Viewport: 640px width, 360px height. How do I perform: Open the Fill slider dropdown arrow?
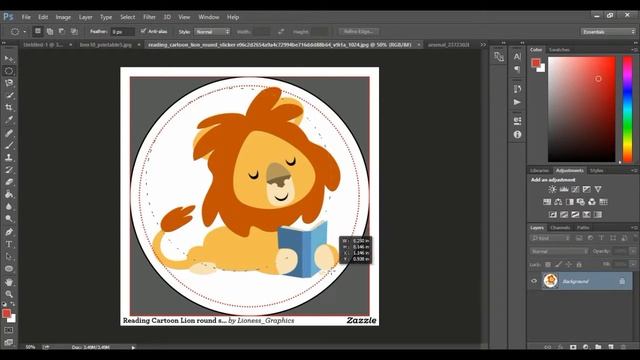633,264
